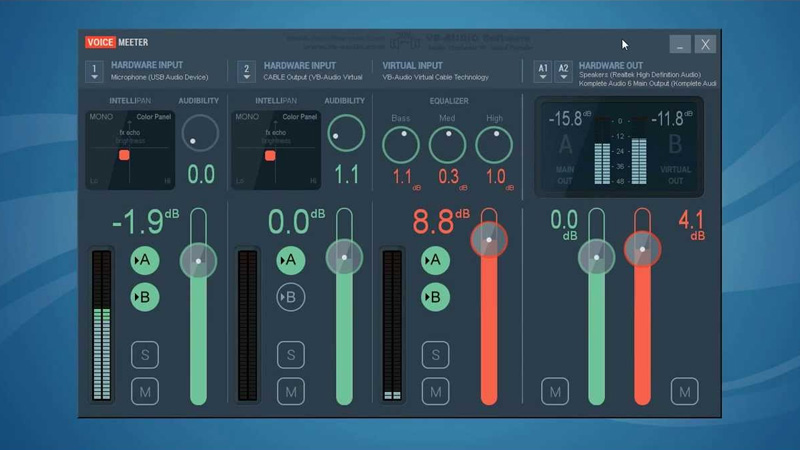Click the VB-Audio Virtual Cable Technology text
This screenshot has width=800, height=450.
[x=436, y=77]
